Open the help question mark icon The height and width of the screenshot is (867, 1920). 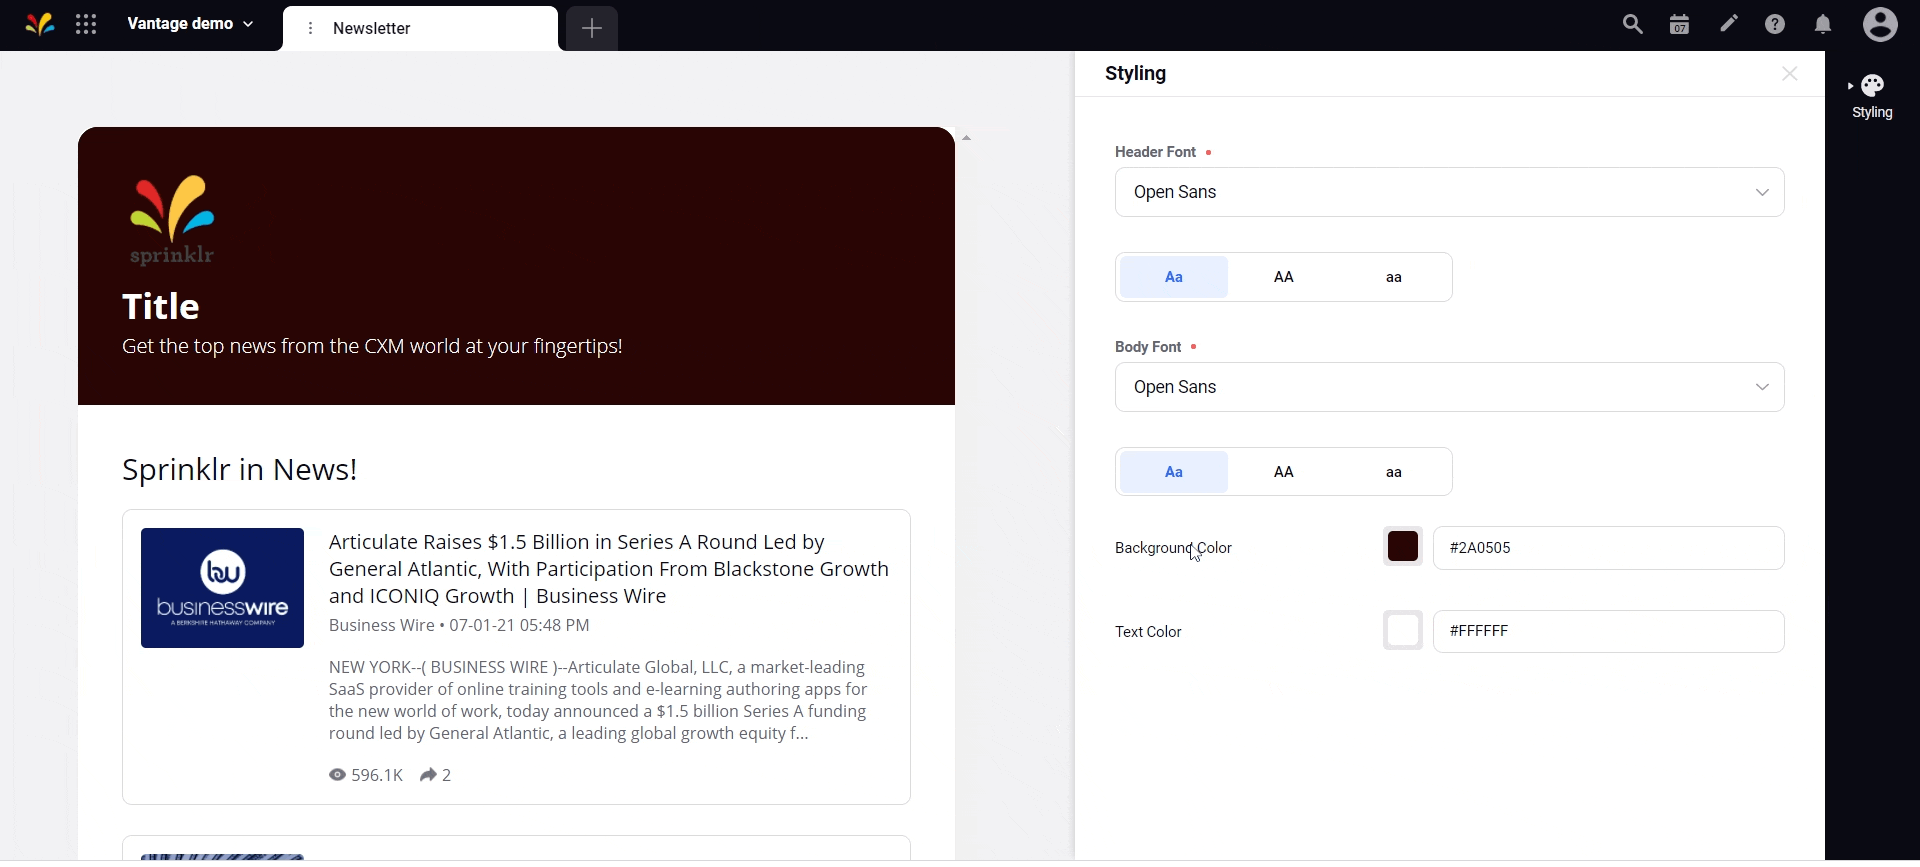[1776, 25]
